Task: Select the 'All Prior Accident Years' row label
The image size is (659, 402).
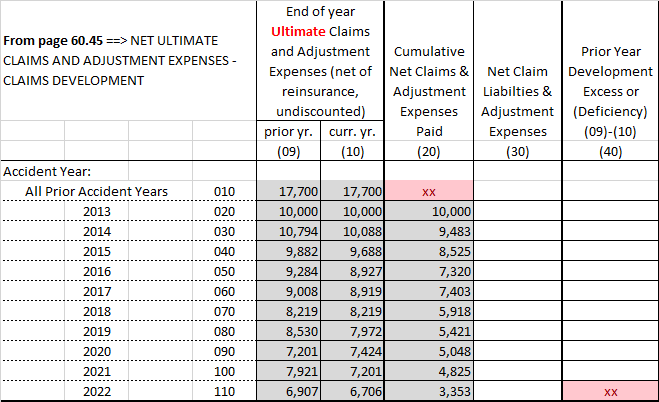Action: [97, 191]
